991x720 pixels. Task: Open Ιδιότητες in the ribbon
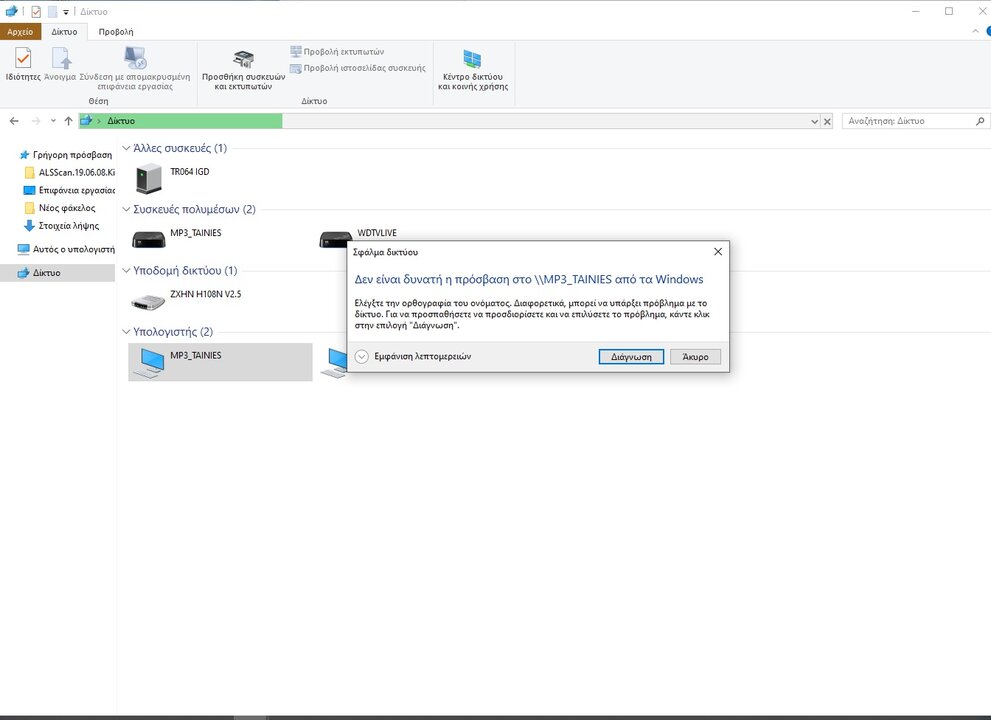[x=23, y=64]
